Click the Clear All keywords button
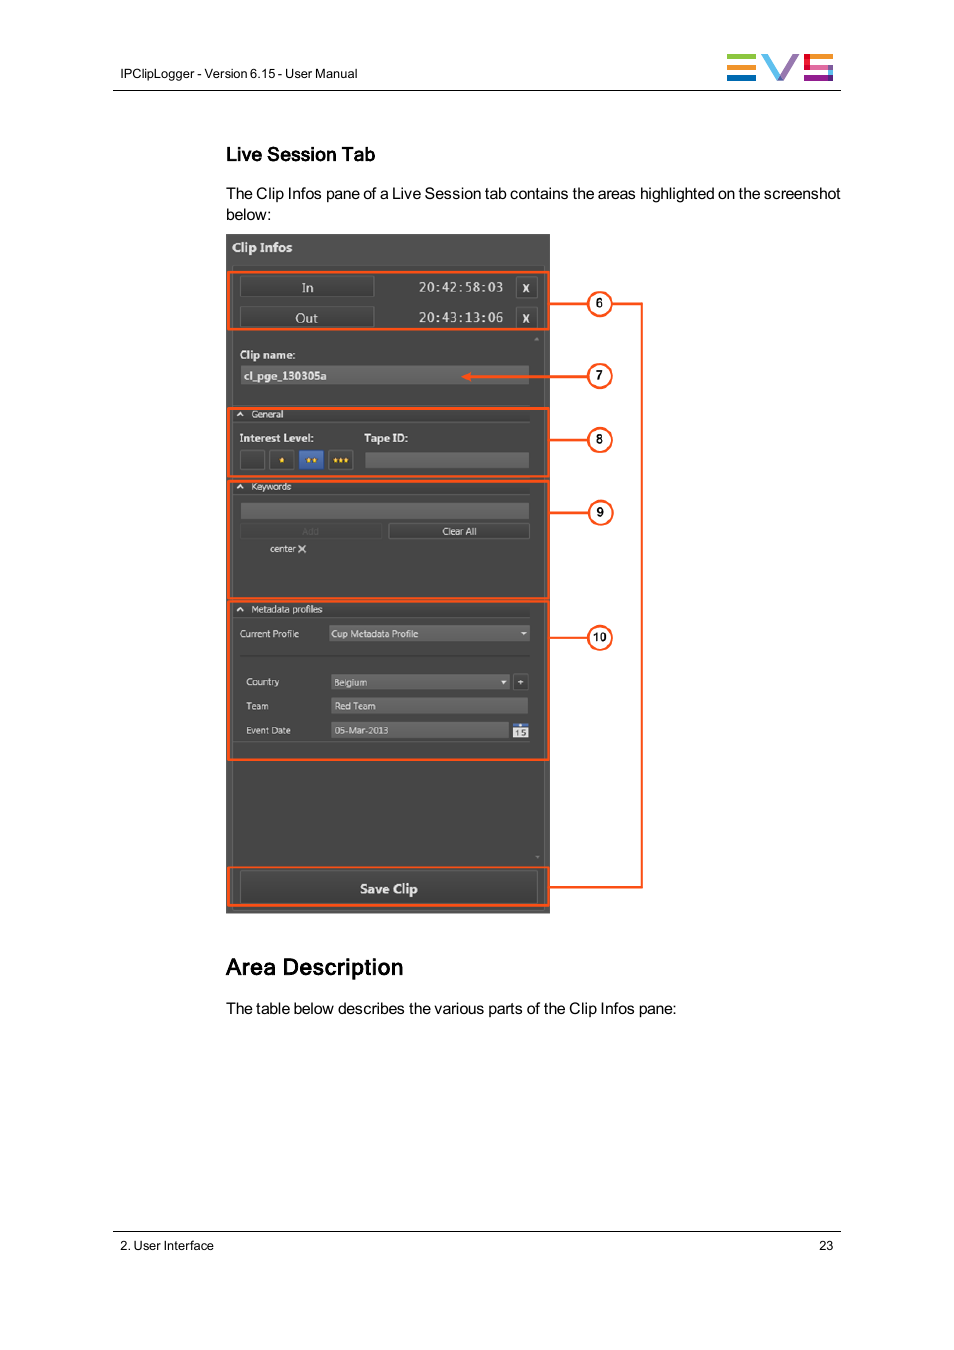Screen dimensions: 954x1350 pyautogui.click(x=459, y=532)
